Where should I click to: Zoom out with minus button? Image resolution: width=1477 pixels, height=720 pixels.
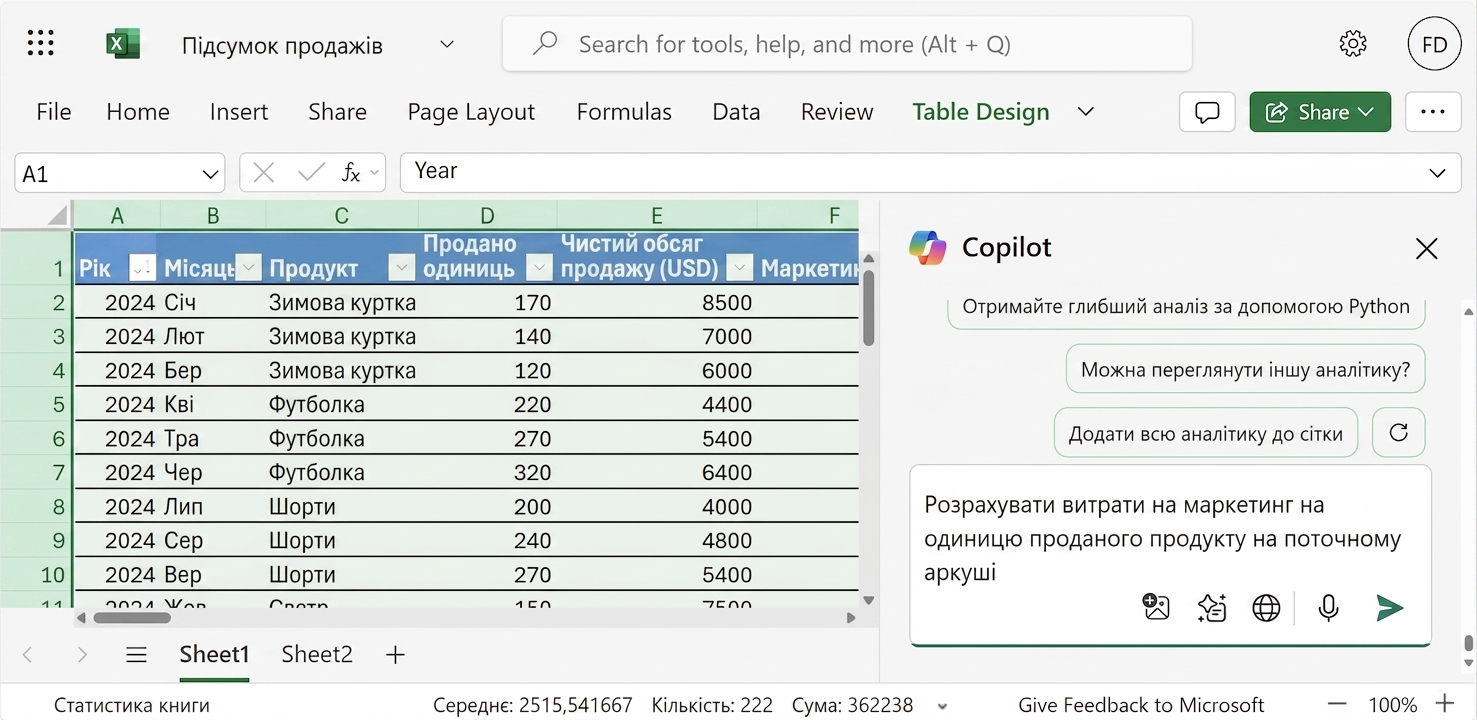click(x=1336, y=704)
